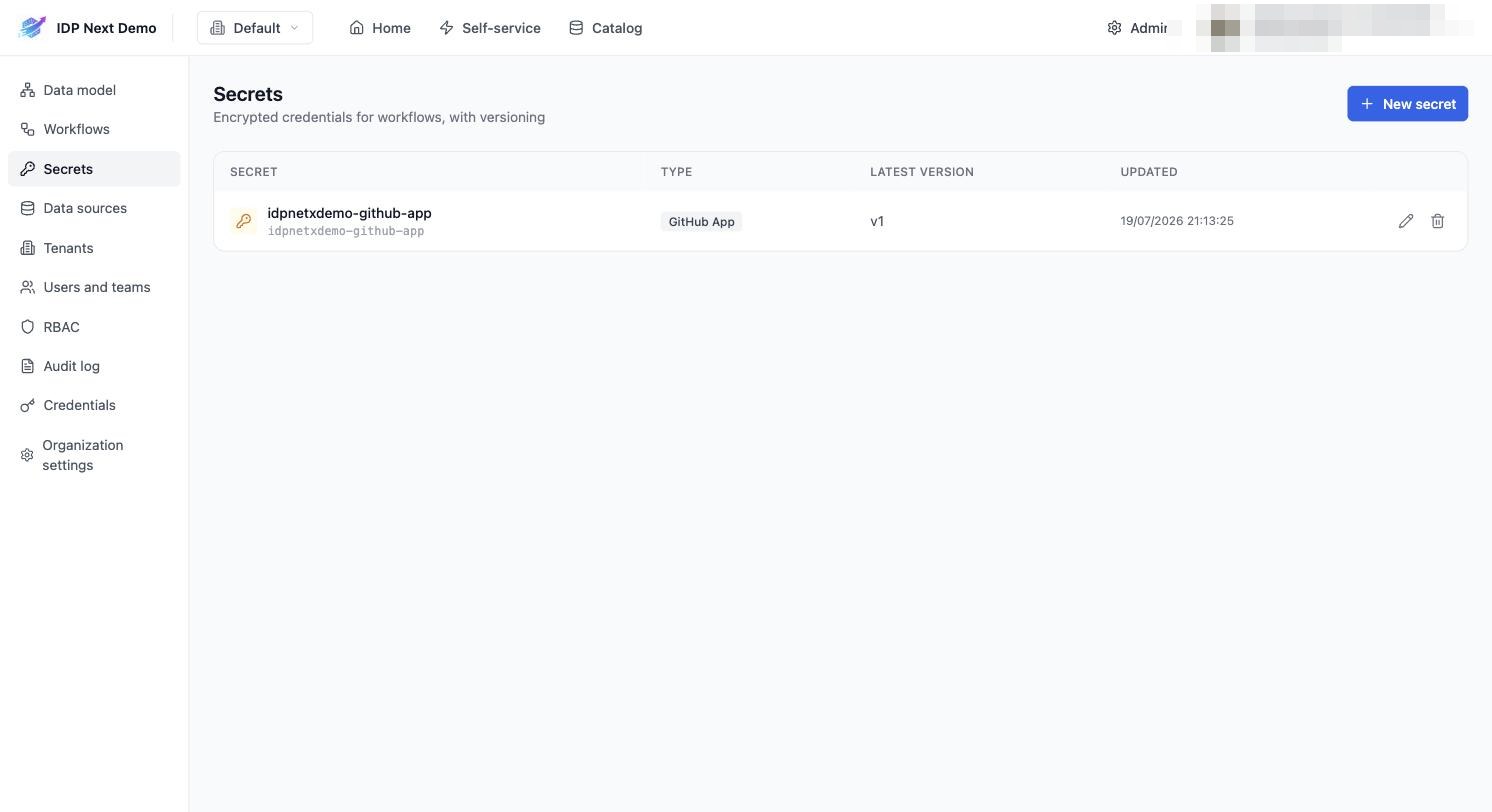Screen dimensions: 1492x812
Task: Click the shield icon next to RBAC
Action: 27,327
